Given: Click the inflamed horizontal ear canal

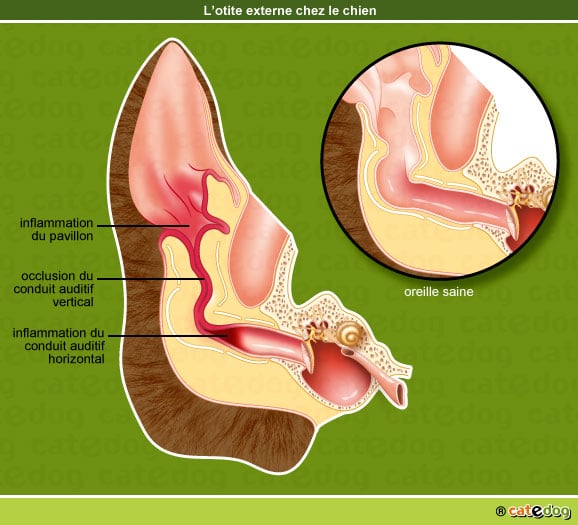Looking at the screenshot, I should pyautogui.click(x=265, y=341).
